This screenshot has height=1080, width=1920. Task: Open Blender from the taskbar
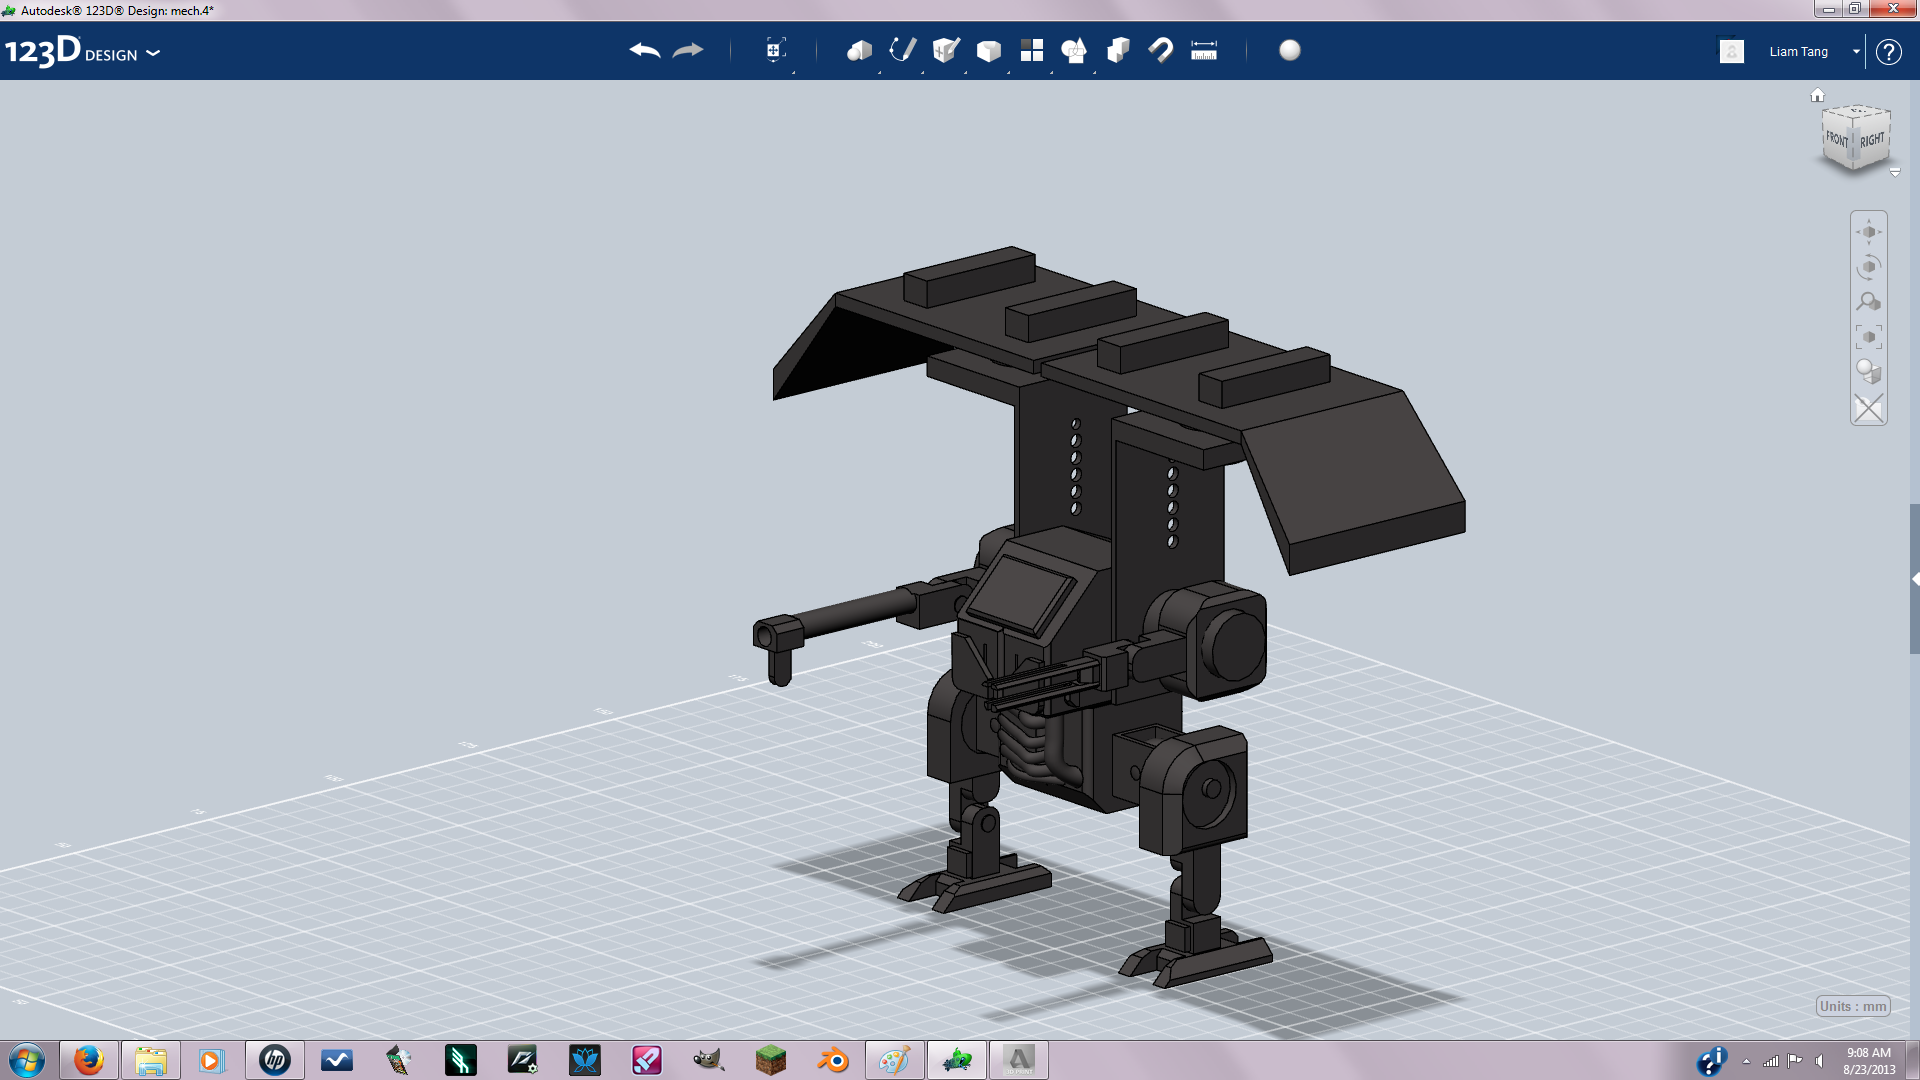click(x=833, y=1060)
